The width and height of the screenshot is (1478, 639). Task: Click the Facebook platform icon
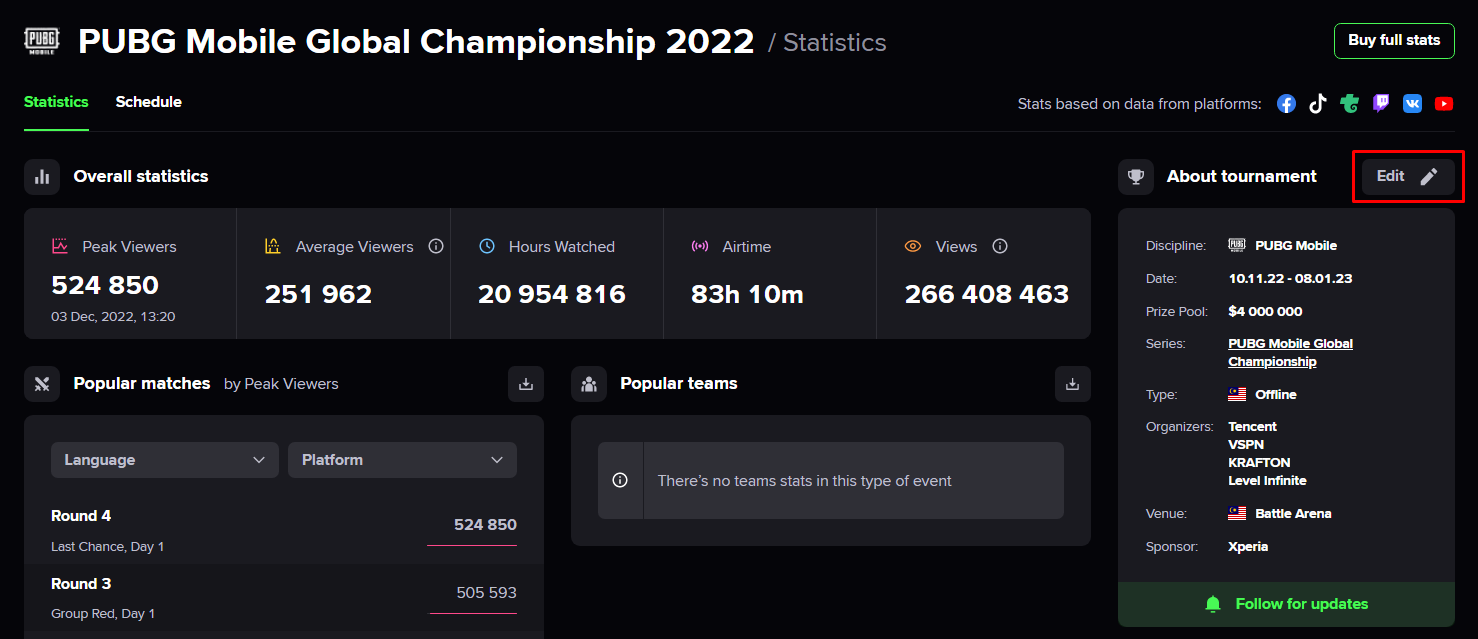1286,103
